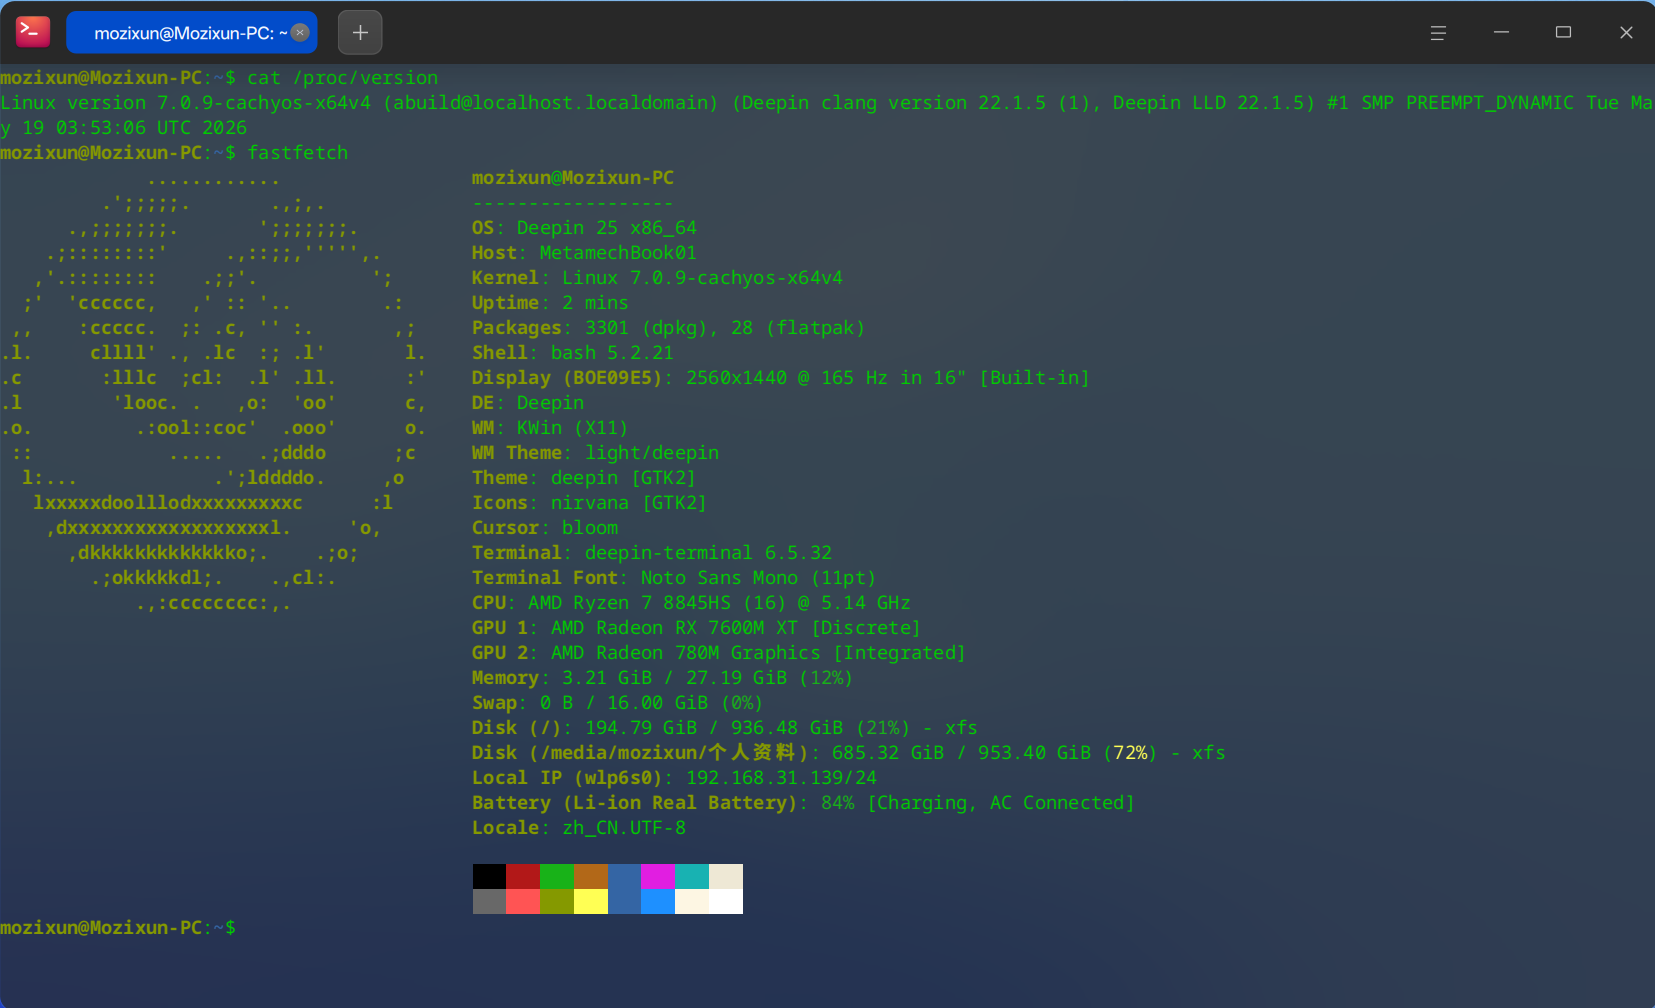Click the 'Terminal Font: Noto Sans Mono' line

[674, 578]
